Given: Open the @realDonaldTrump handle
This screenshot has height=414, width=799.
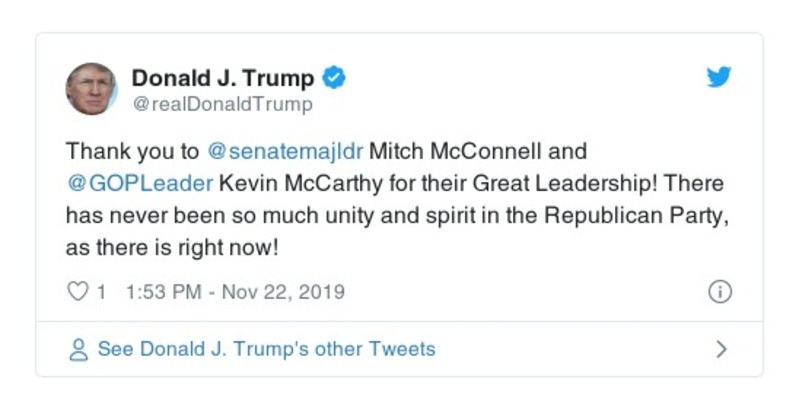Looking at the screenshot, I should [x=222, y=104].
